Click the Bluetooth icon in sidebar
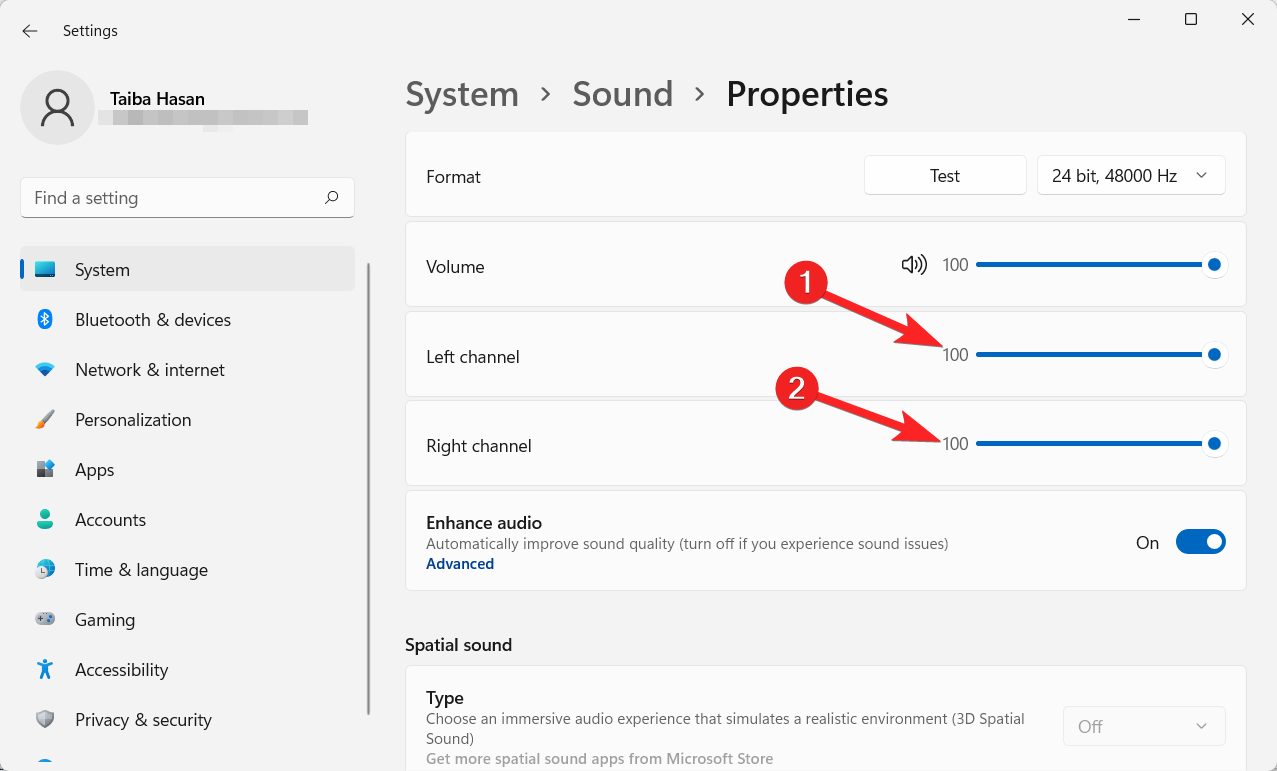This screenshot has height=771, width=1277. 45,320
